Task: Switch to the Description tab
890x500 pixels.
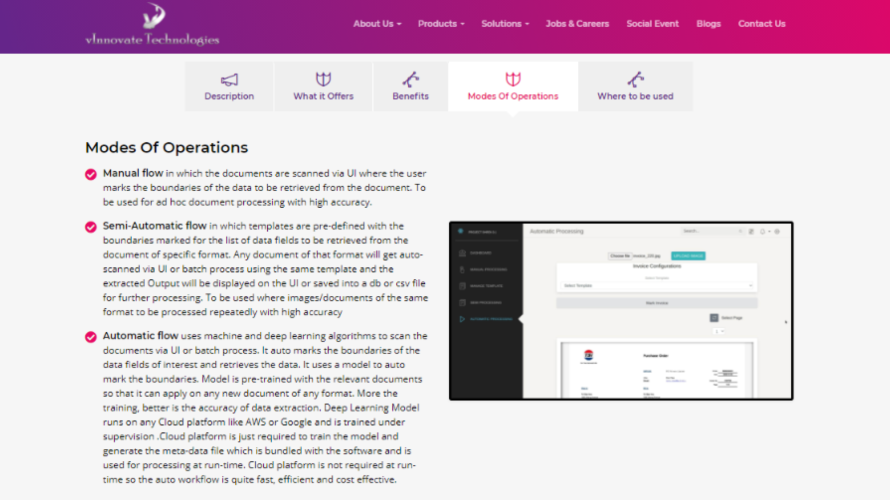Action: (229, 86)
